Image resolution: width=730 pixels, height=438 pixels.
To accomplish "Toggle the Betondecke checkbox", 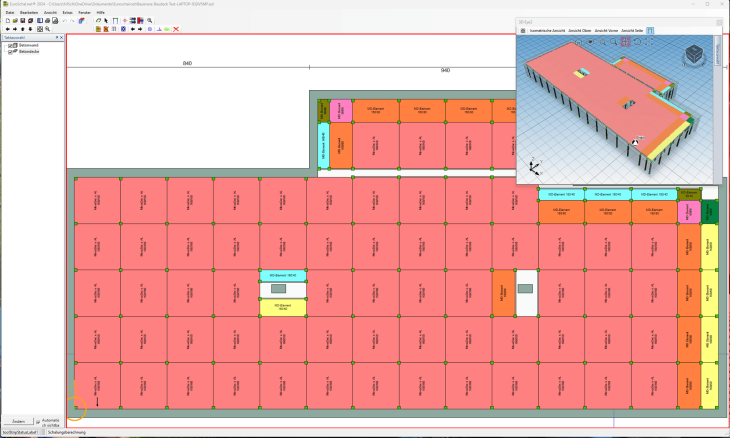I will click(x=9, y=51).
